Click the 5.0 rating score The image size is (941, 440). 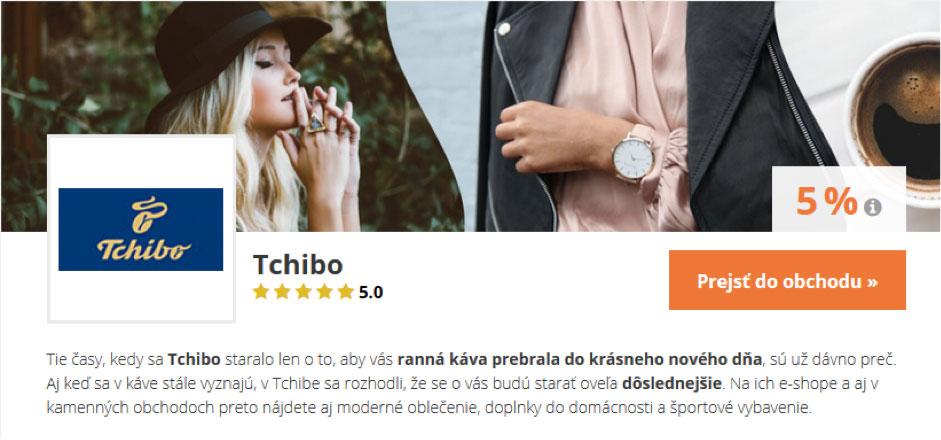(x=371, y=292)
